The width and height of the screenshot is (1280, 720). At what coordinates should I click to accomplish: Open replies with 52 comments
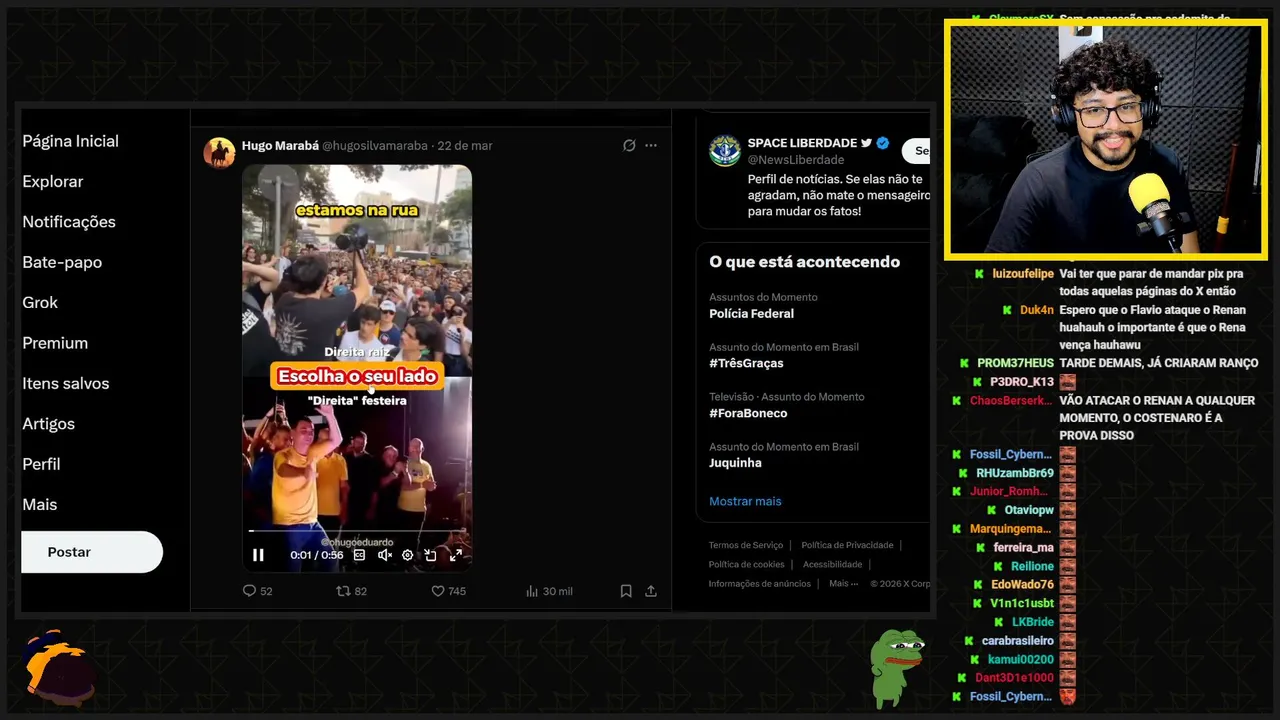(x=257, y=591)
